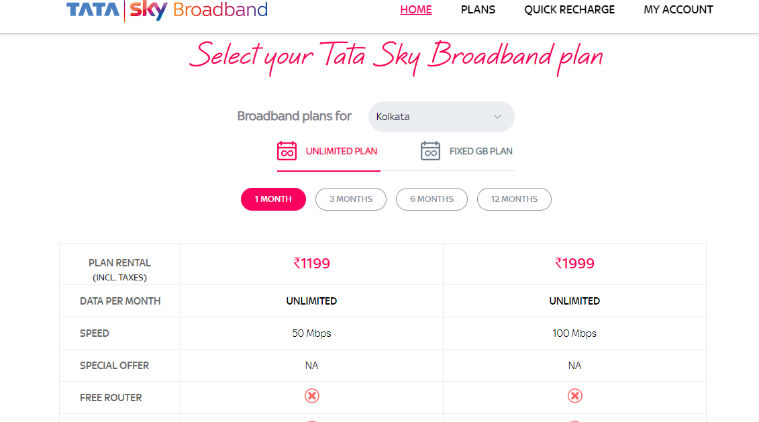
Task: Open the Quick Recharge page
Action: [569, 10]
